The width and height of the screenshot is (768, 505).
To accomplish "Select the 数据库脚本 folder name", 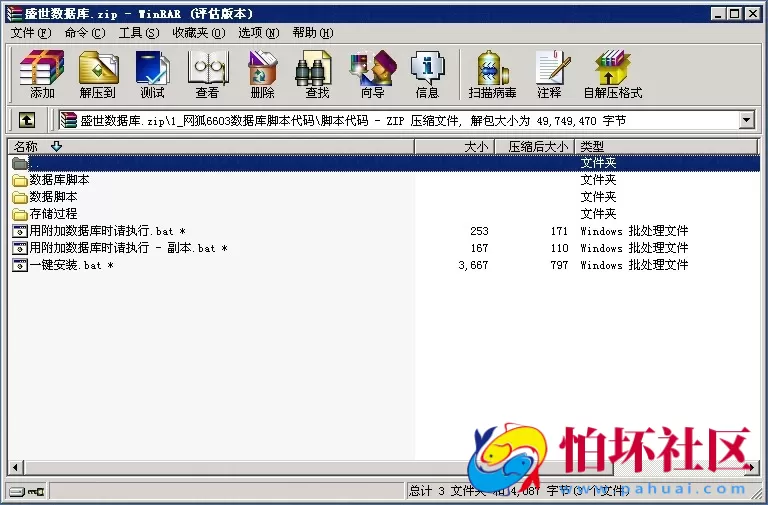I will tap(59, 180).
